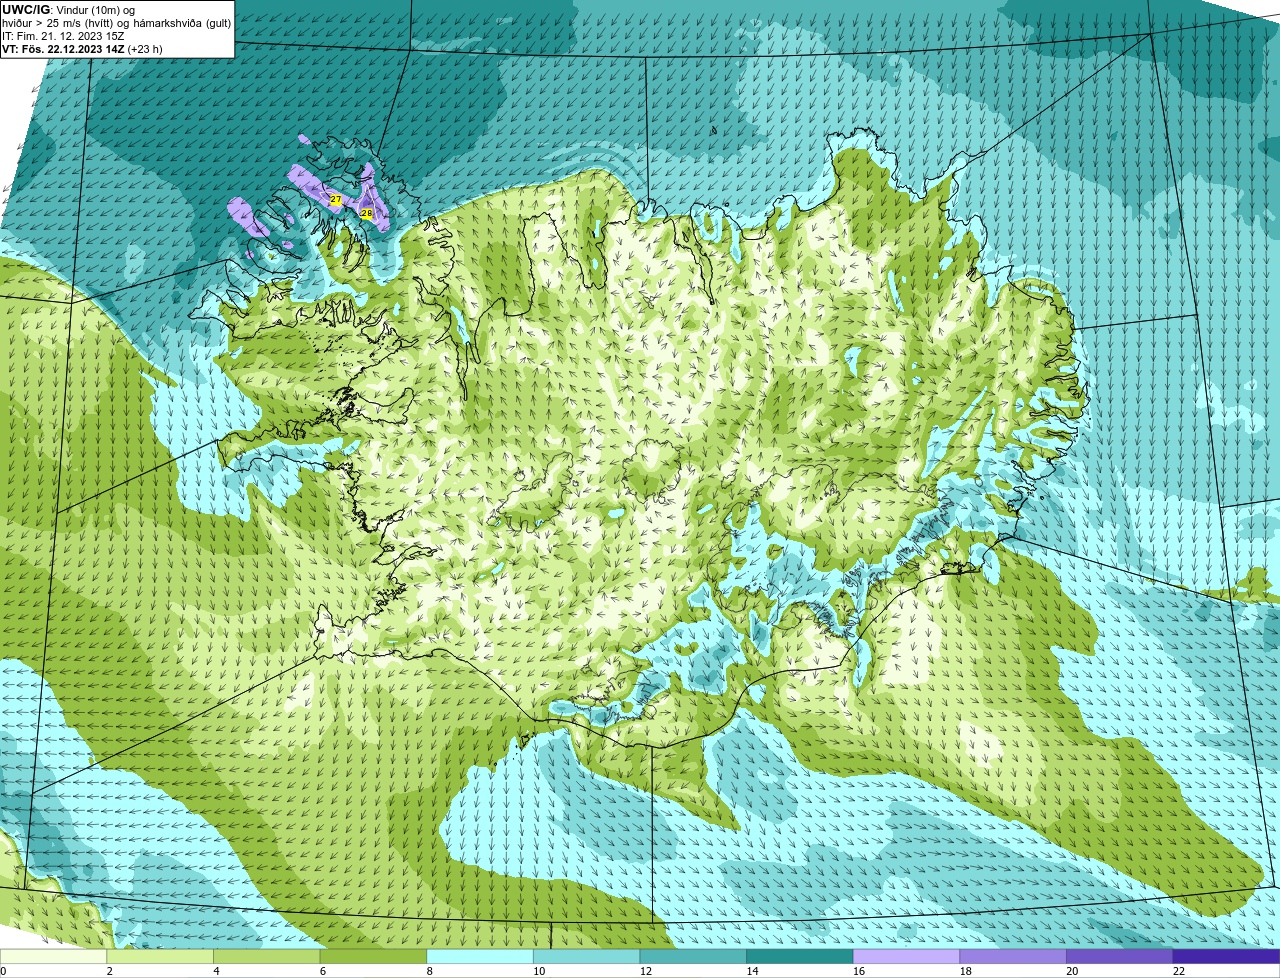Click the scale tick label "10"
The image size is (1280, 978).
(x=539, y=971)
